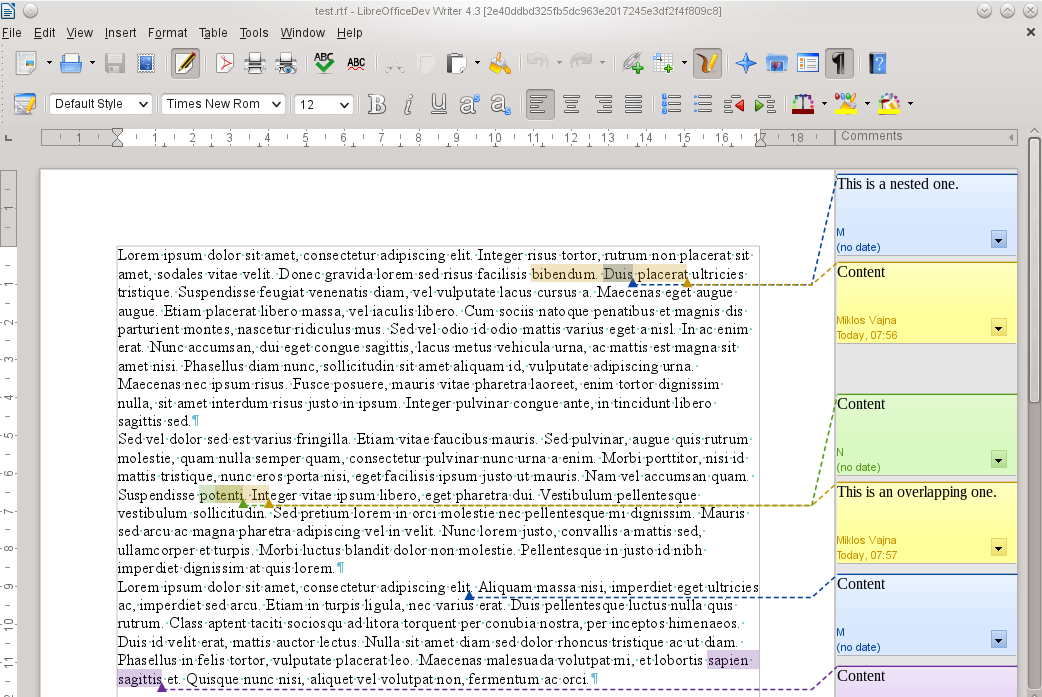Export document directly as PDF

tap(225, 64)
